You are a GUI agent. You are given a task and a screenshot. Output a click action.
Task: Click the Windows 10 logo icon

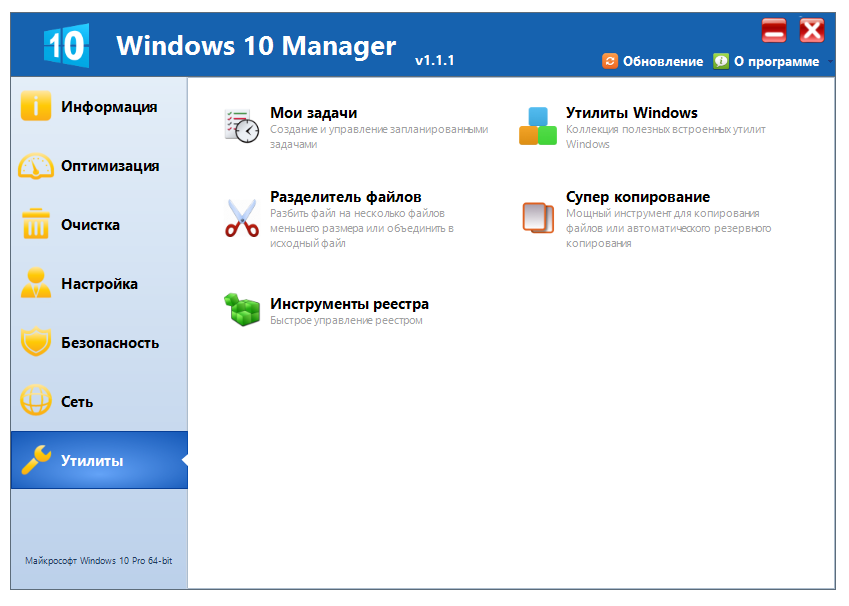tap(67, 45)
